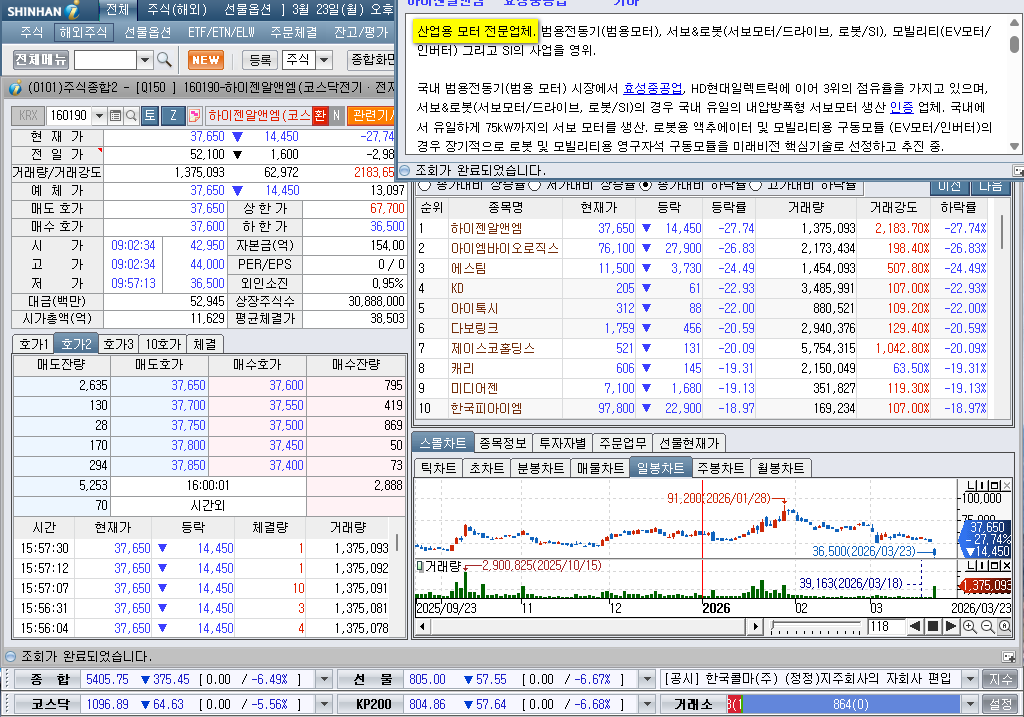Step the chart backward with the left arrow
Viewport: 1024px width, 717px height.
915,627
